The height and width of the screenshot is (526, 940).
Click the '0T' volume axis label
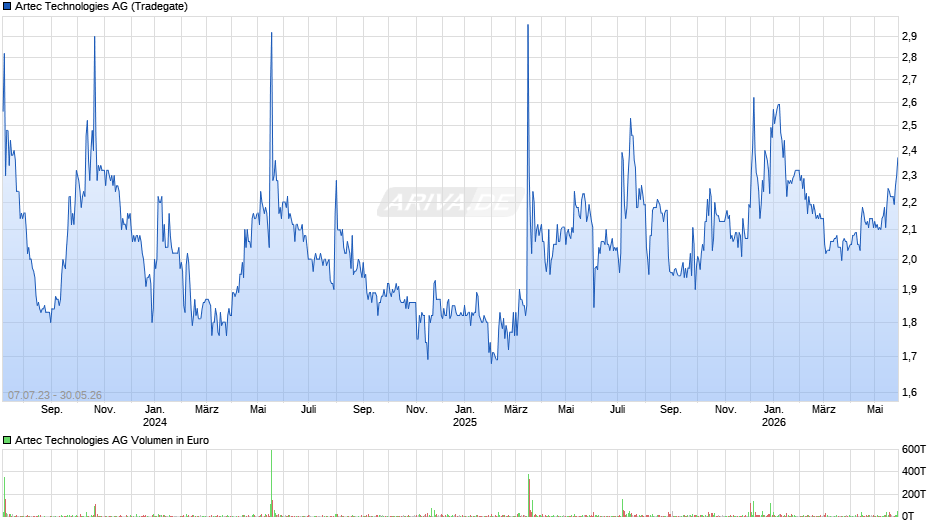(x=908, y=516)
